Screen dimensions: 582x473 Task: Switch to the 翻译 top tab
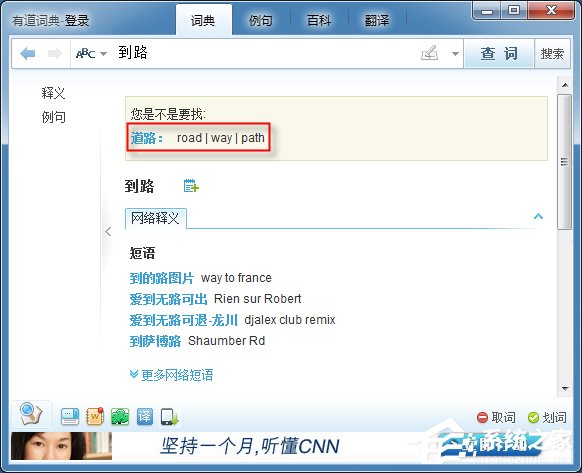(x=377, y=20)
